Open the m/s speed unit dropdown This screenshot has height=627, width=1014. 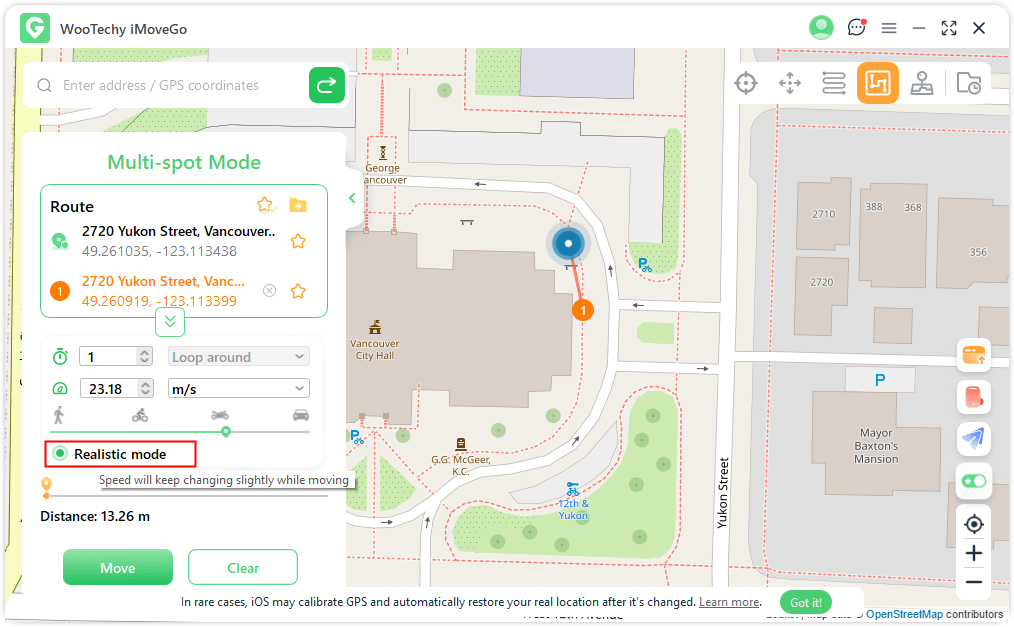point(238,388)
